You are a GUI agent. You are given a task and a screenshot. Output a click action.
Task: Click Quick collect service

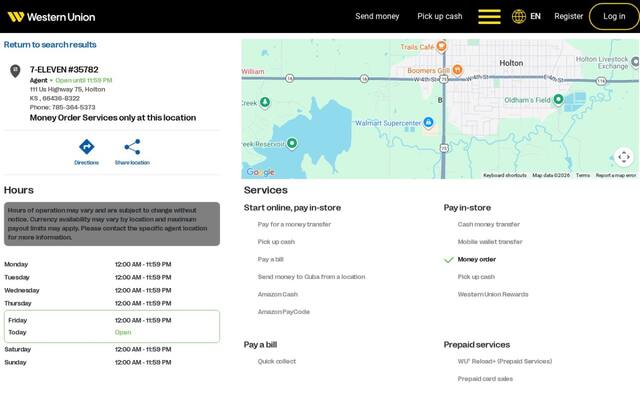[277, 361]
